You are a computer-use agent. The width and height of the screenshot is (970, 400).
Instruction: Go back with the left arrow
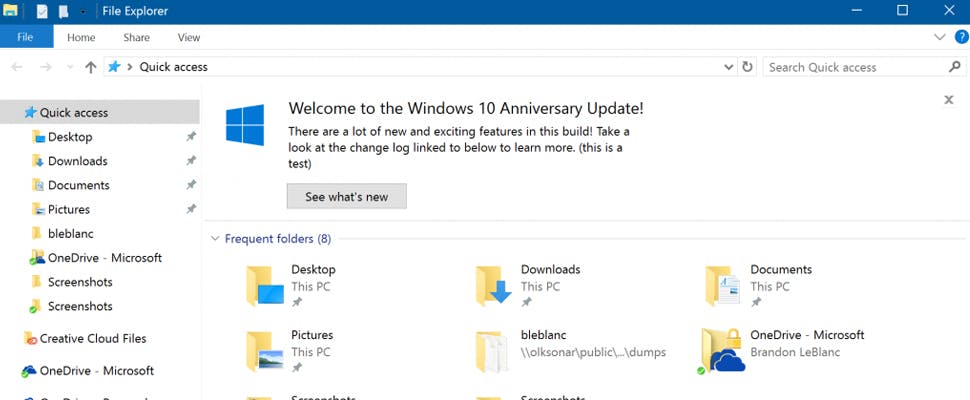(17, 67)
